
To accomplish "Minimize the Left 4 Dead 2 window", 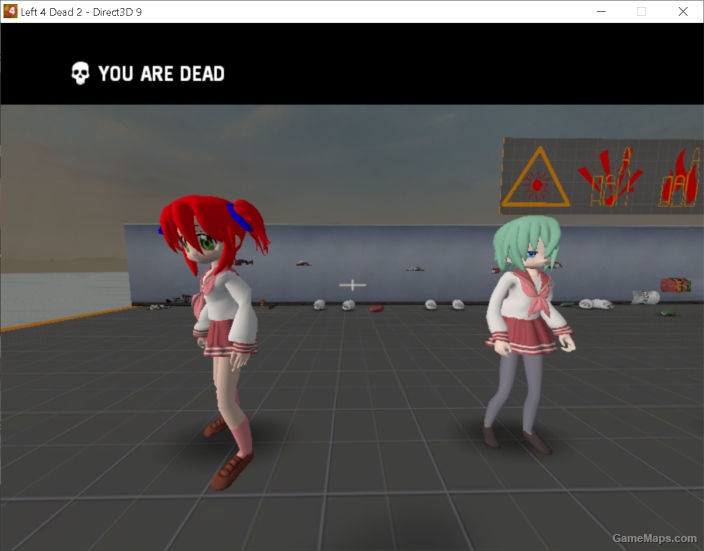I will [x=601, y=12].
